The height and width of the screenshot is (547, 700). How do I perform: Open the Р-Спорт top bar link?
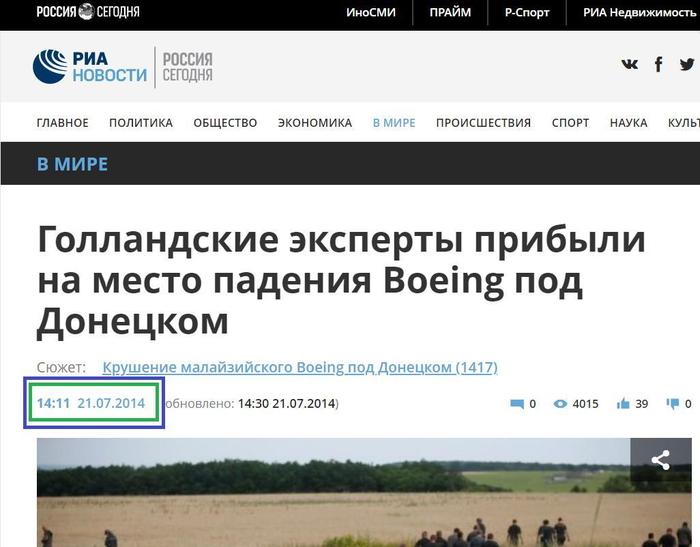click(x=527, y=13)
